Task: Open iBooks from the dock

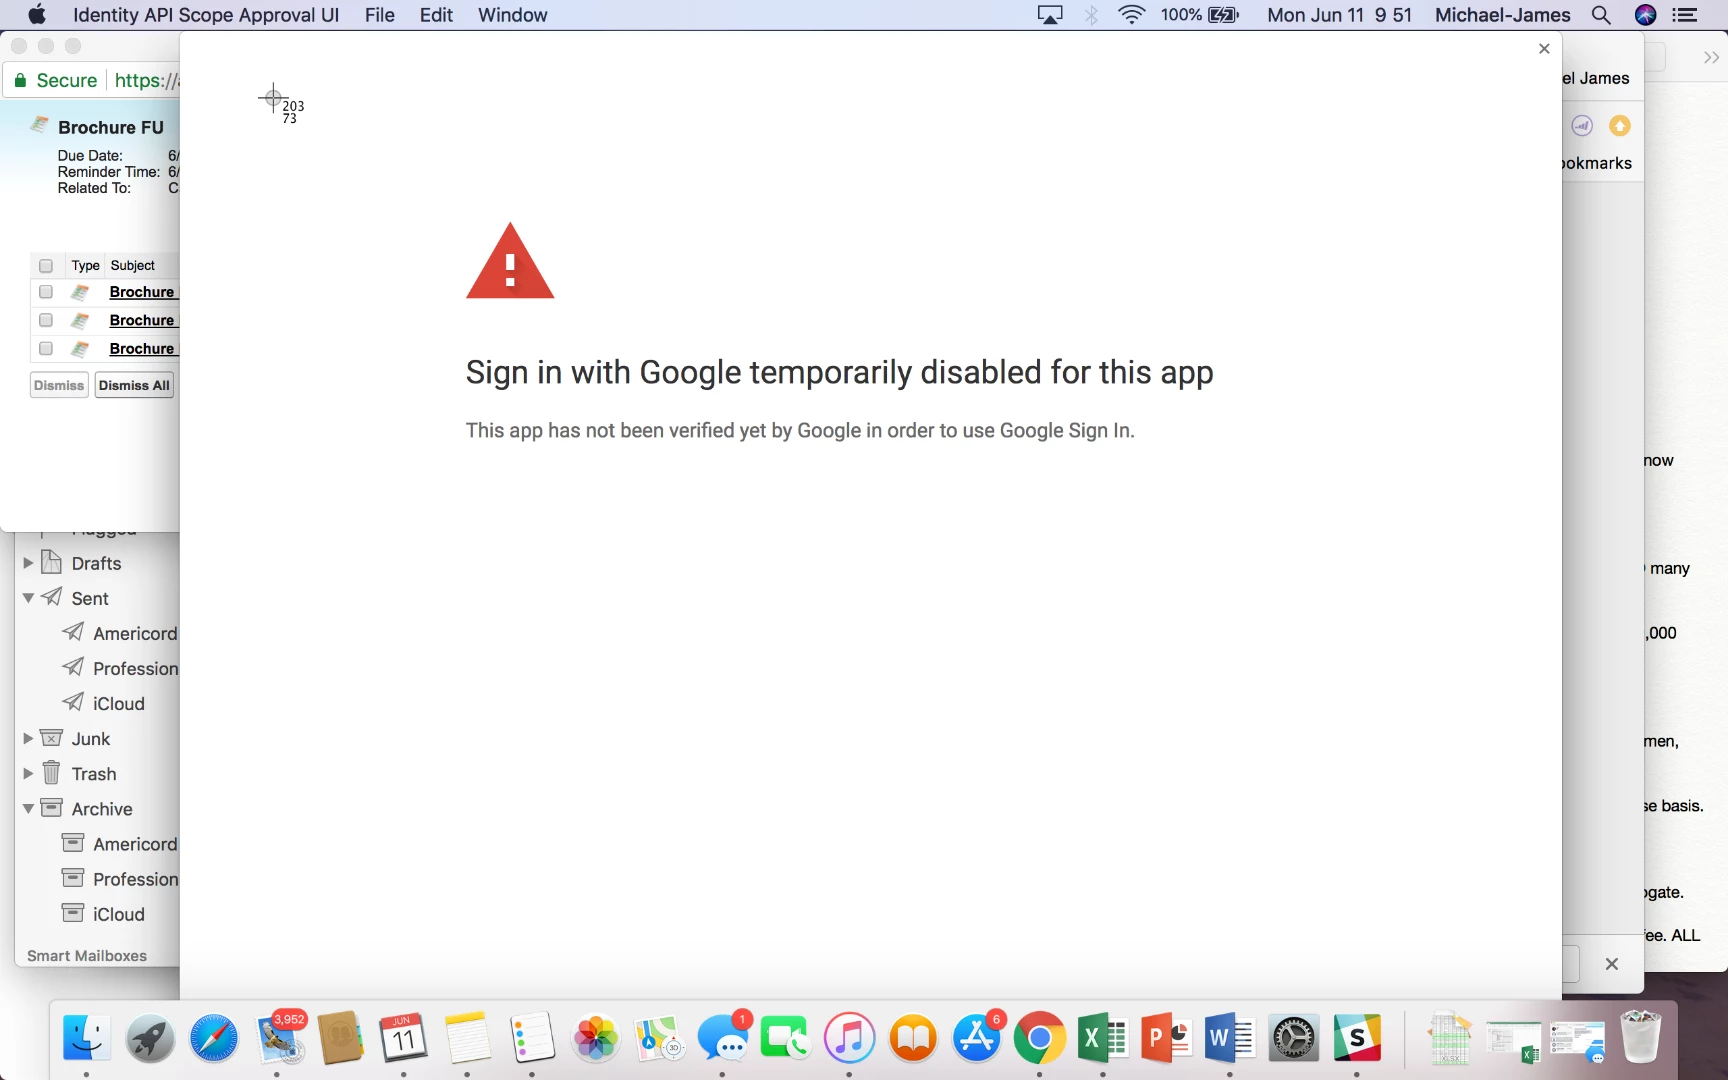Action: tap(913, 1039)
